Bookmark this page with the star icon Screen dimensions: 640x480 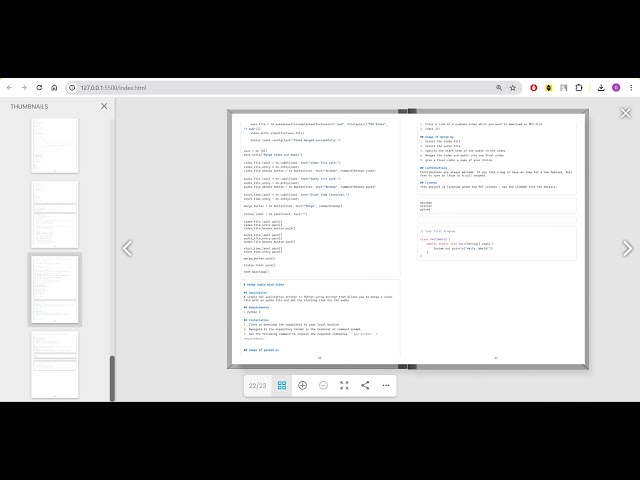coord(513,88)
